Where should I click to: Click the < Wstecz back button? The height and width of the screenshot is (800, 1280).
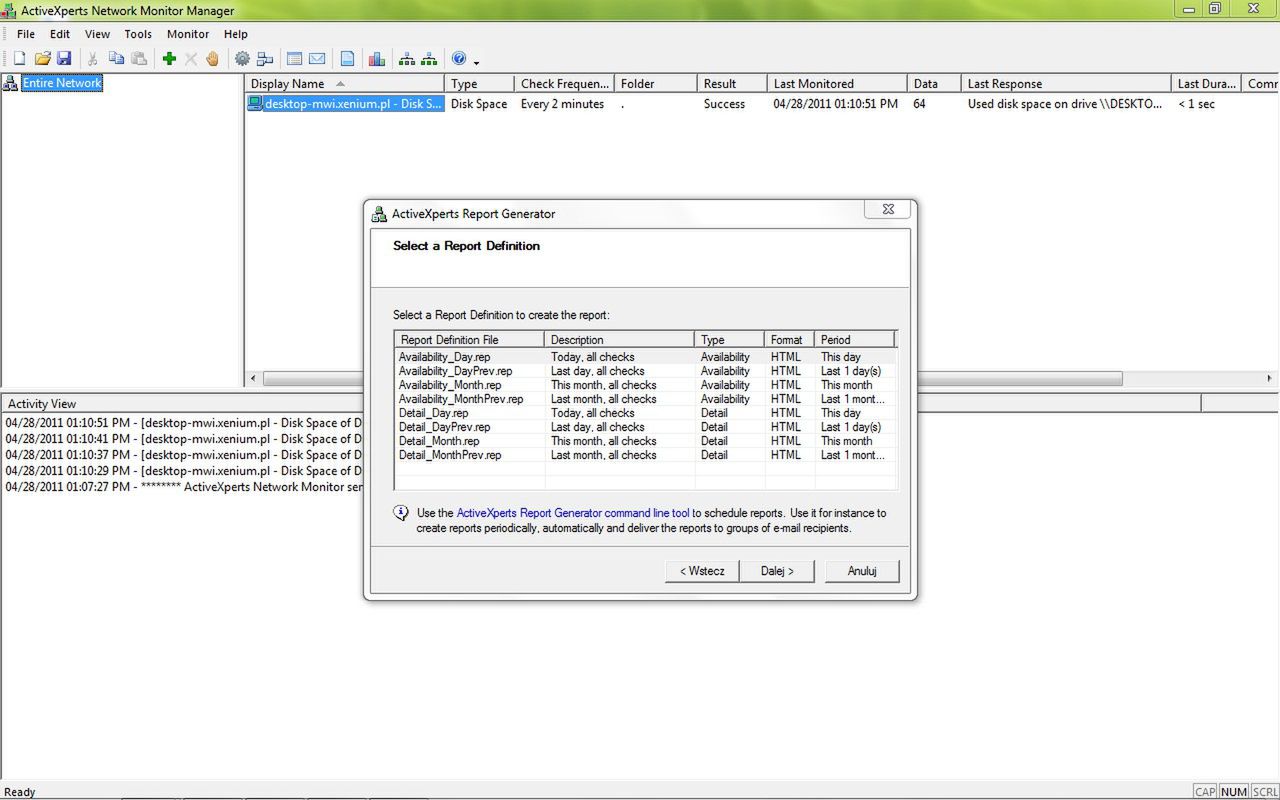point(702,571)
